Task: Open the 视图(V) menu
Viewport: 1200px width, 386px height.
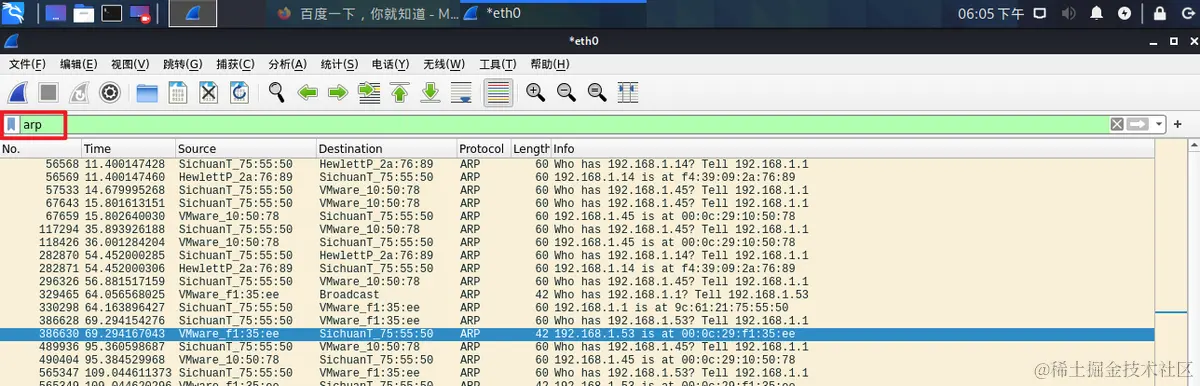Action: pos(130,64)
